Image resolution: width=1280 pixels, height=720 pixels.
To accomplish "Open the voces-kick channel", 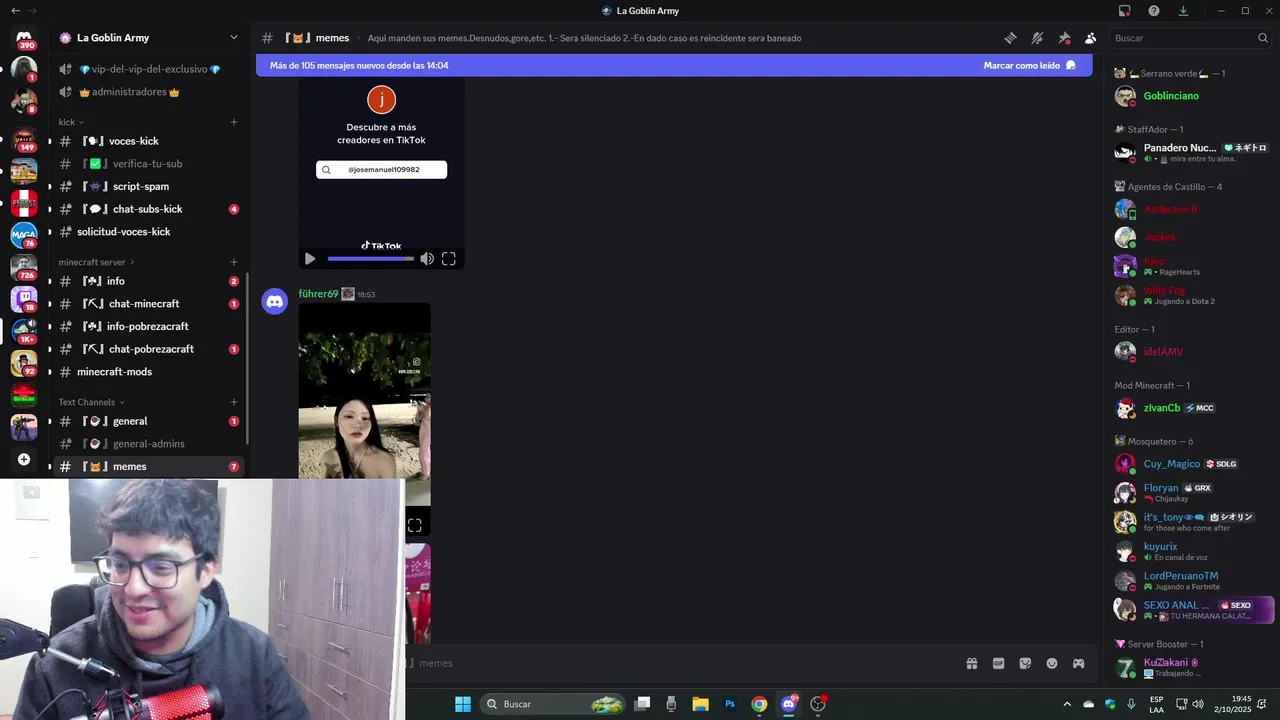I will pos(148,141).
